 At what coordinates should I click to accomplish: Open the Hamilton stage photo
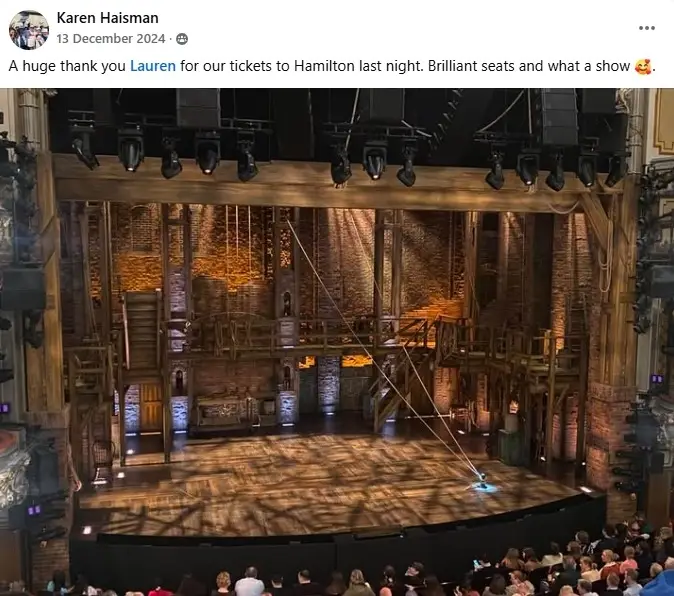click(337, 342)
